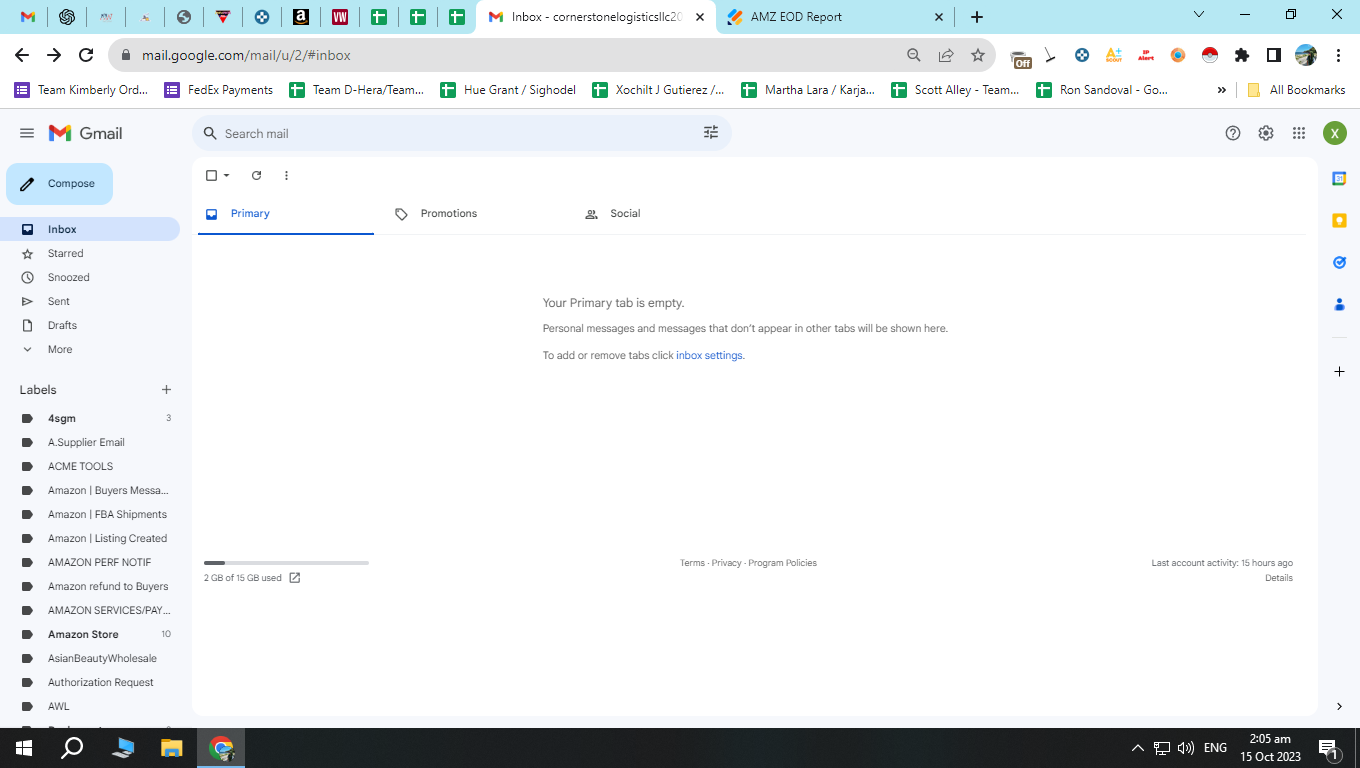Show search options slider icon
This screenshot has width=1360, height=768.
711,133
